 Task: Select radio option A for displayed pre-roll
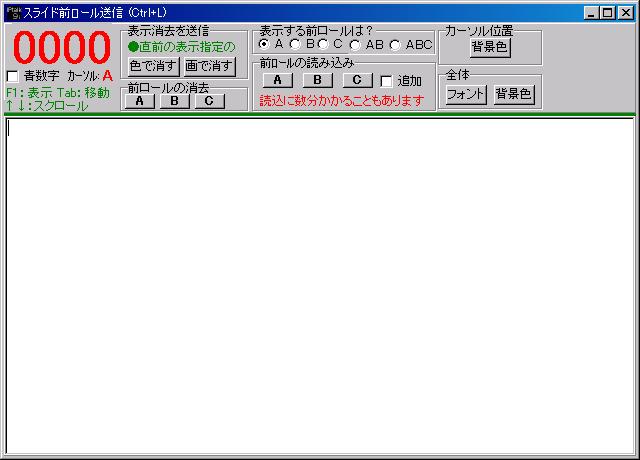[264, 44]
